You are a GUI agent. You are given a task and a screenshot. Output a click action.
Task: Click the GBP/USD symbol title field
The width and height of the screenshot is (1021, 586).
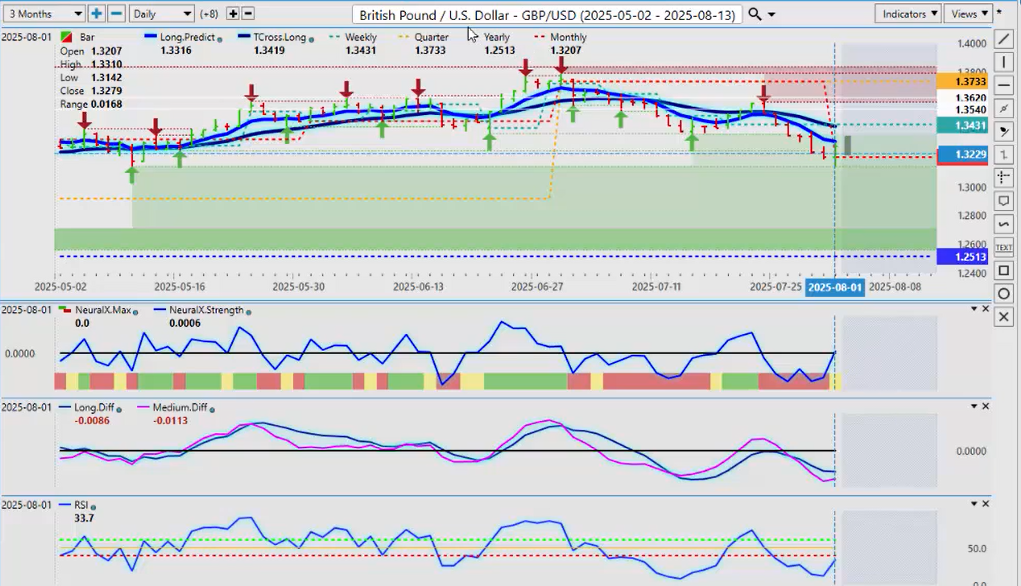click(x=547, y=15)
